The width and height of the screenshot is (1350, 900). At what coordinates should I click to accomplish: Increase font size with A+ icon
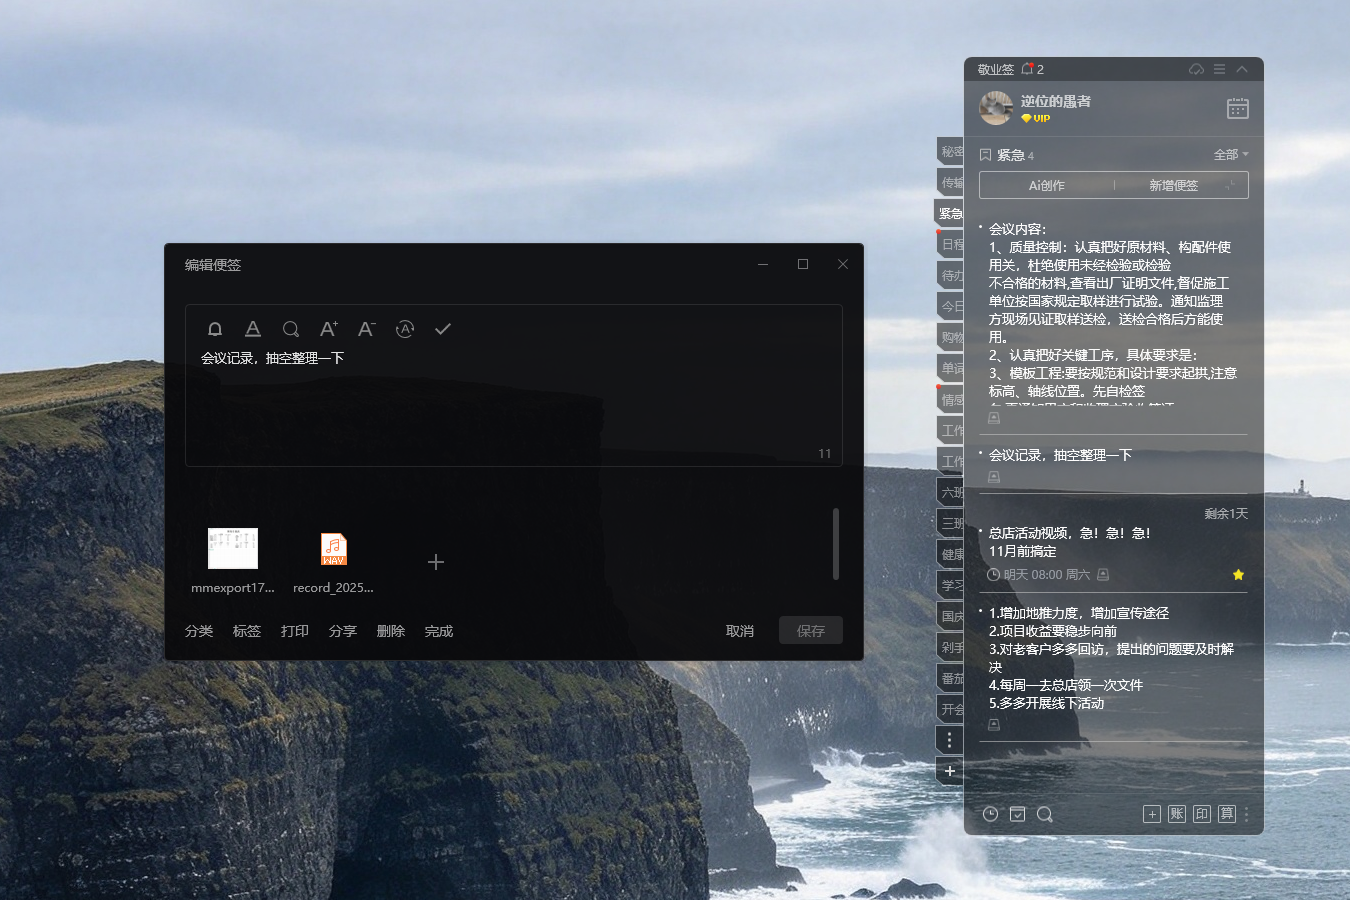(x=329, y=329)
